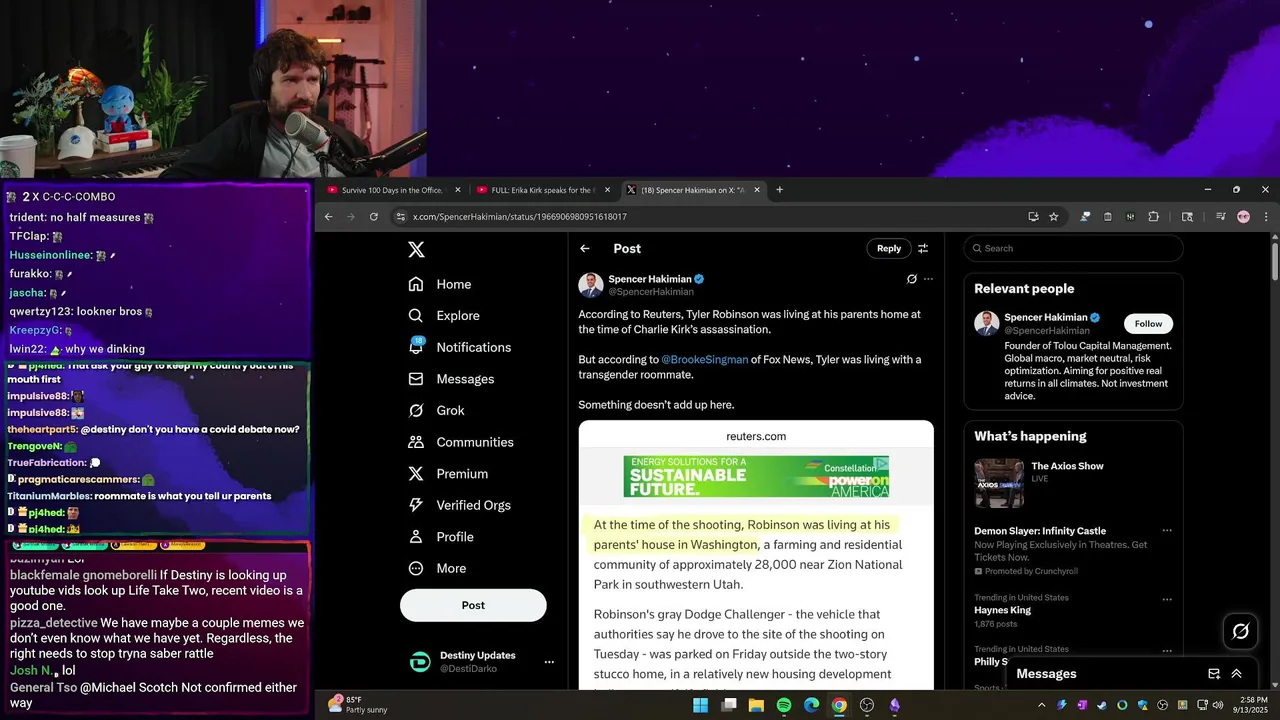Open File Explorer from taskbar

[x=756, y=705]
